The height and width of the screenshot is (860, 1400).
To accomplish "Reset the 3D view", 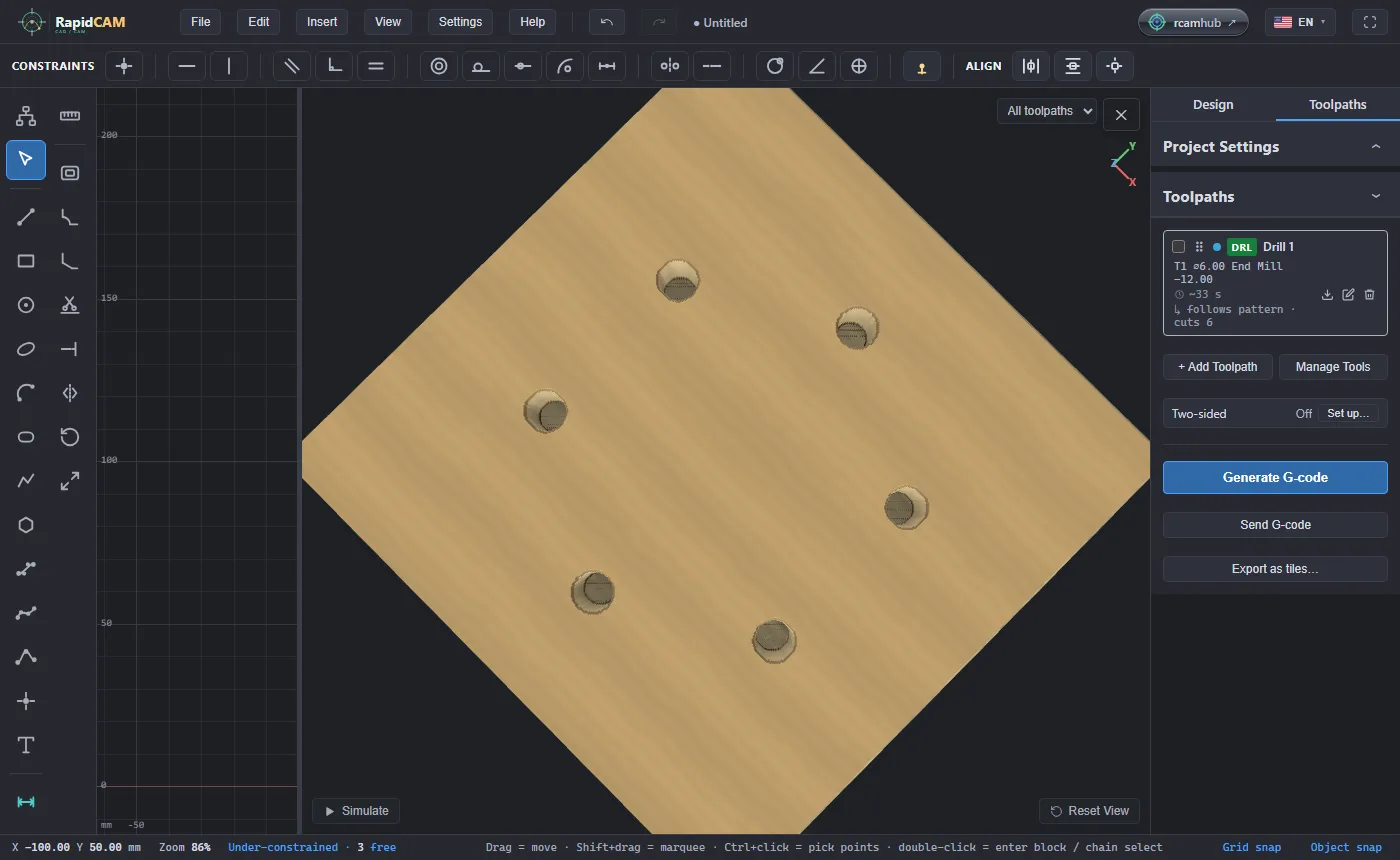I will pyautogui.click(x=1090, y=811).
